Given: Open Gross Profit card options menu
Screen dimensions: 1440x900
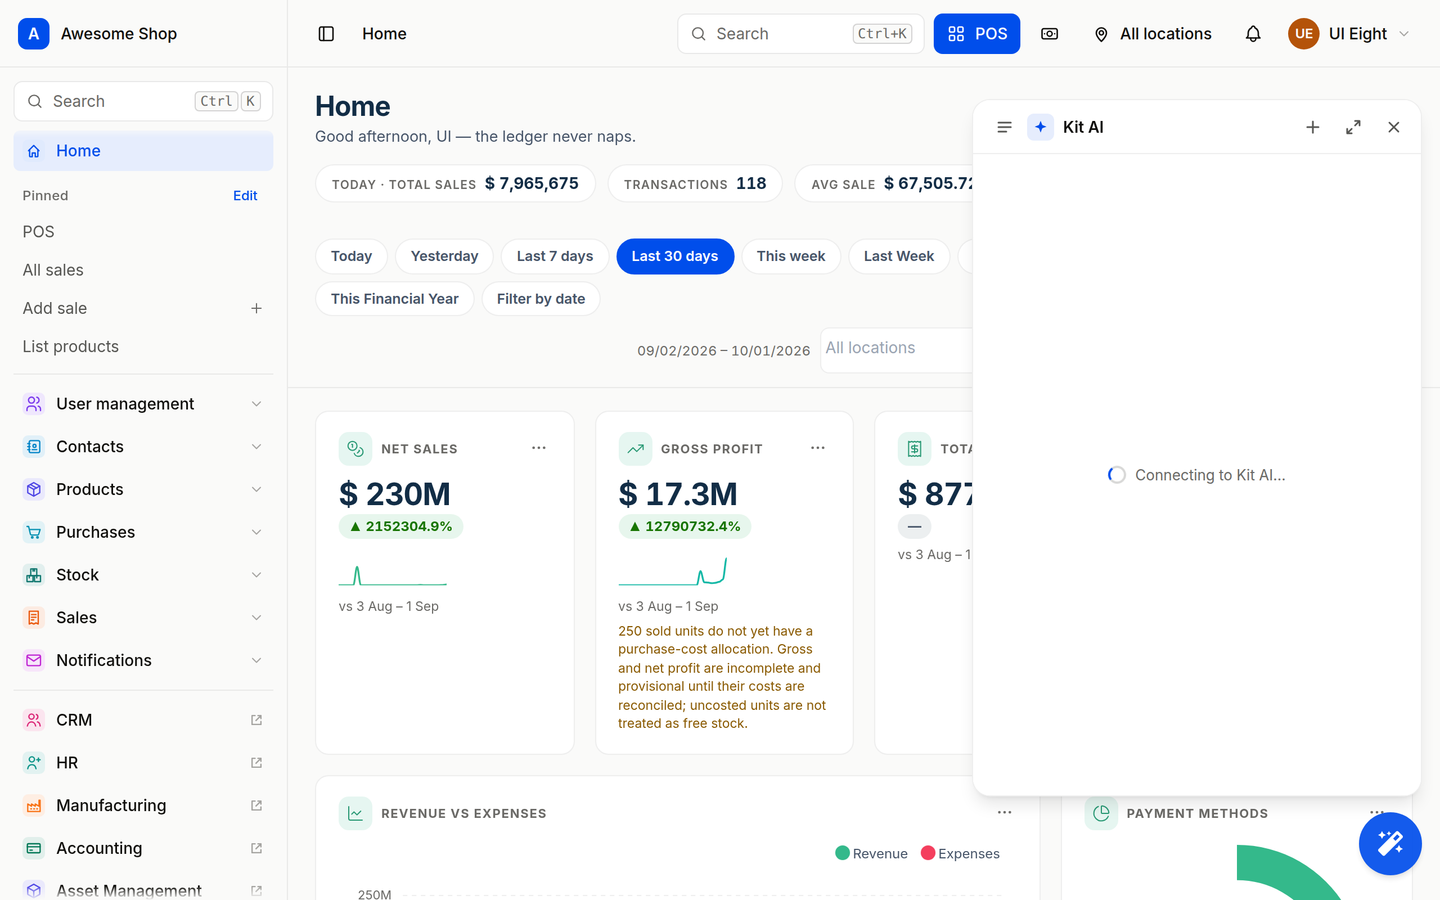Looking at the screenshot, I should [x=818, y=448].
